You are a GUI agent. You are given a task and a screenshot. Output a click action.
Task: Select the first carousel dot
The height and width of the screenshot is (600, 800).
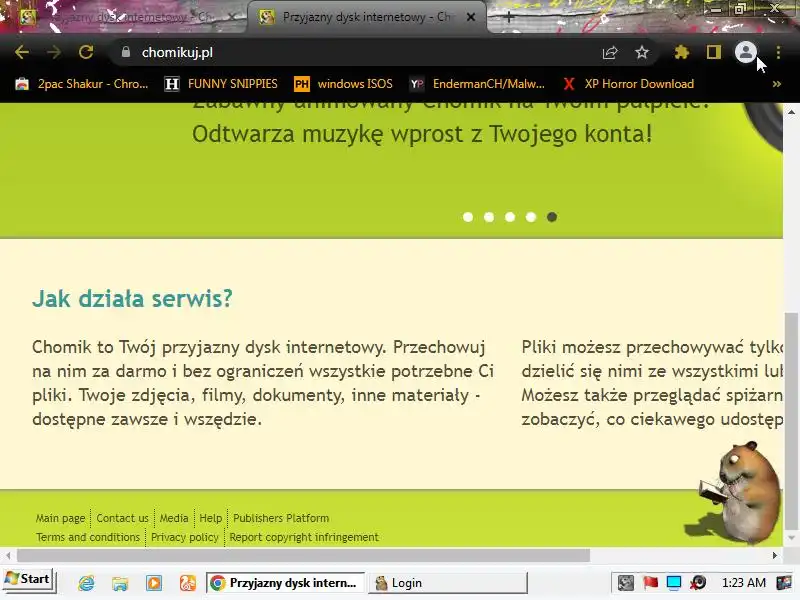pos(468,217)
